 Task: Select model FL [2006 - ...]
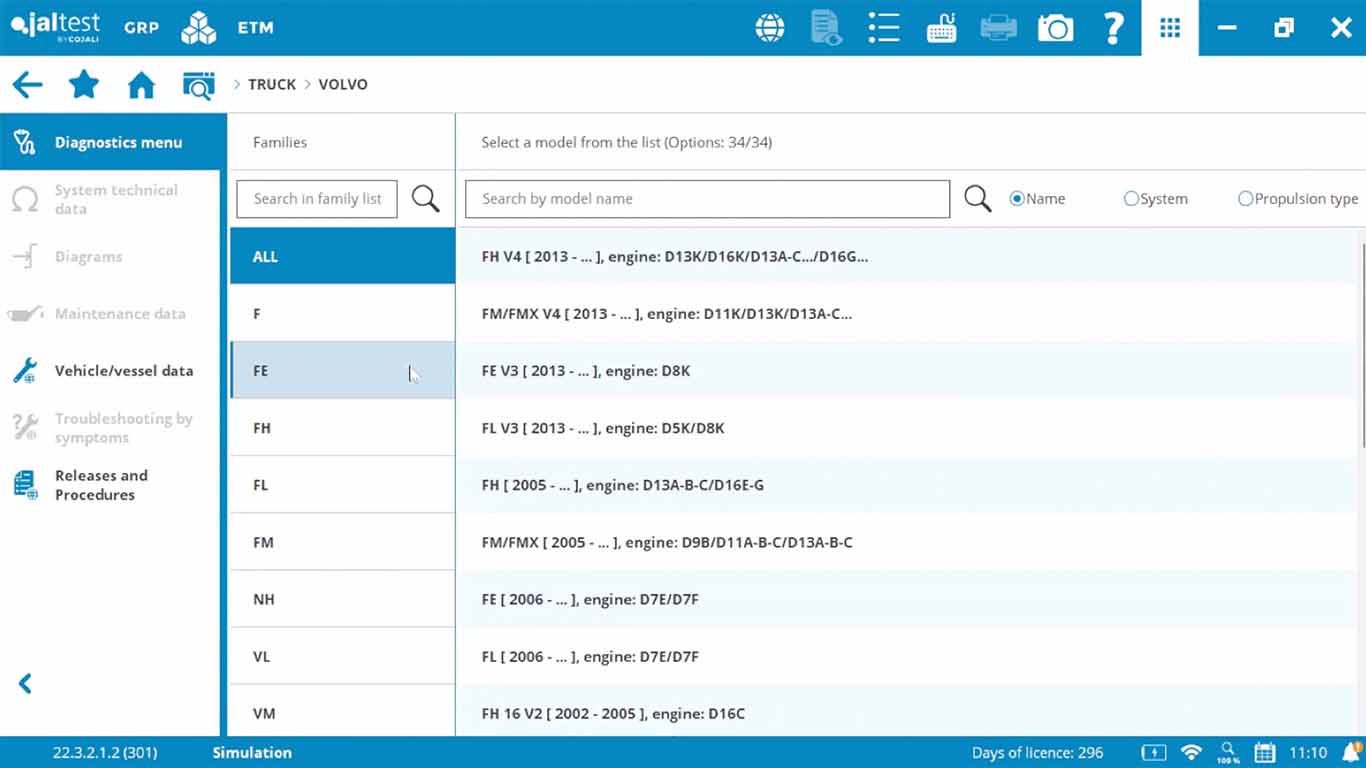908,656
